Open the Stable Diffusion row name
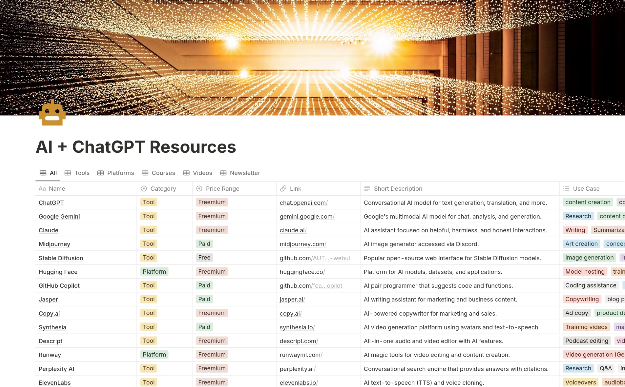Screen dimensions: 625x387 point(61,258)
